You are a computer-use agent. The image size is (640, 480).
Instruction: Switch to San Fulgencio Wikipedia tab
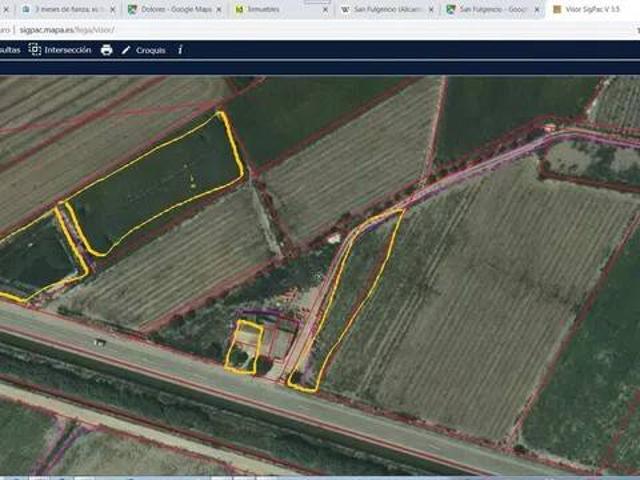(x=386, y=9)
